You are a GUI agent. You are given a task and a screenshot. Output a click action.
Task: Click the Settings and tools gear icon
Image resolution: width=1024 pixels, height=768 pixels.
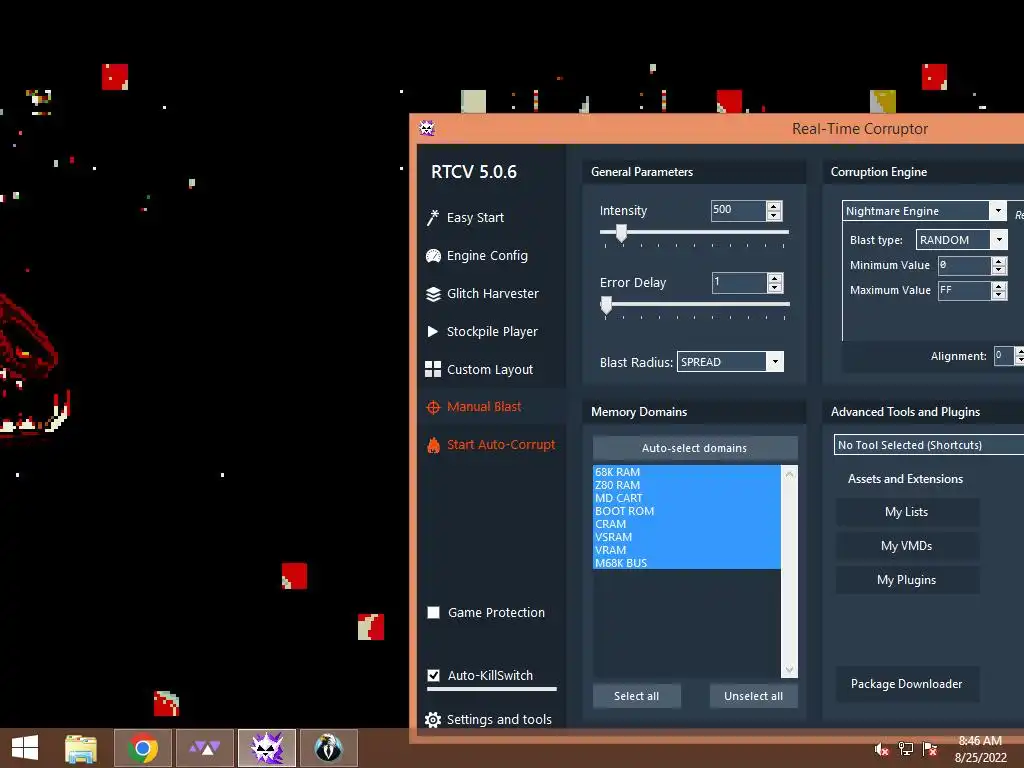point(432,720)
